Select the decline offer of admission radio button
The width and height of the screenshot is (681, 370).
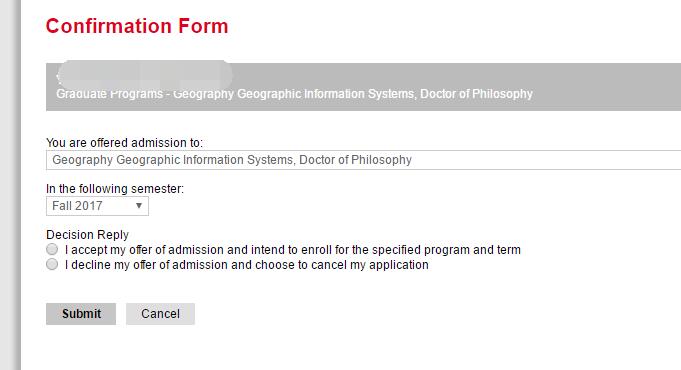pos(52,264)
